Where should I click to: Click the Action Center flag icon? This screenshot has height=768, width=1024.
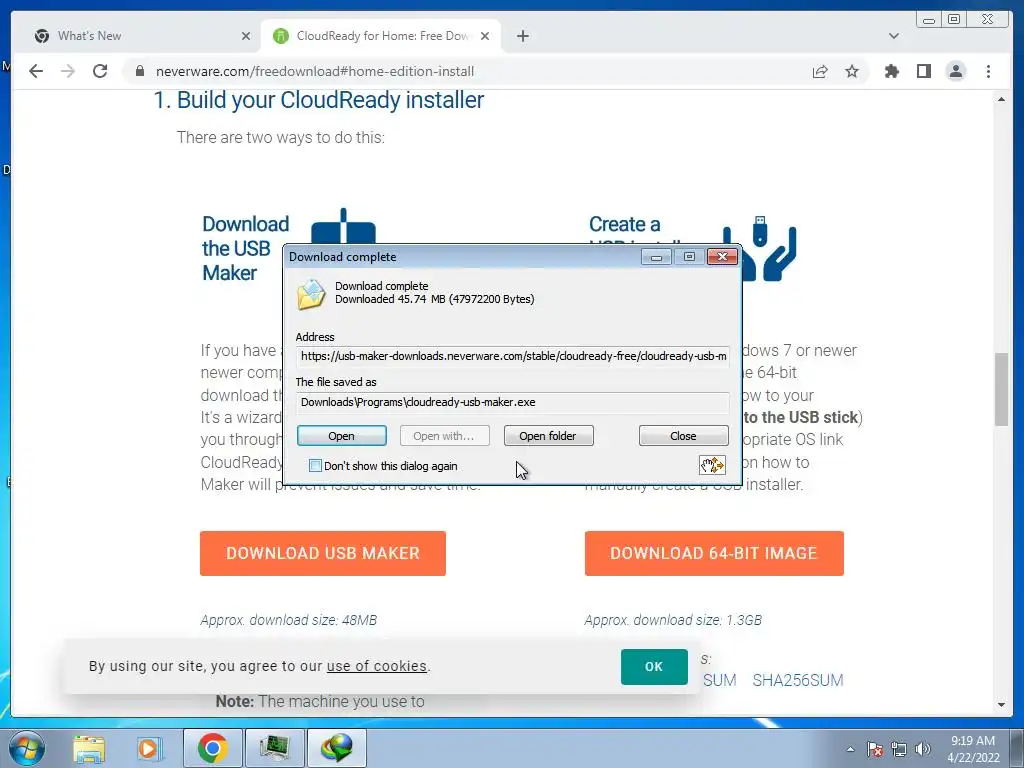875,749
